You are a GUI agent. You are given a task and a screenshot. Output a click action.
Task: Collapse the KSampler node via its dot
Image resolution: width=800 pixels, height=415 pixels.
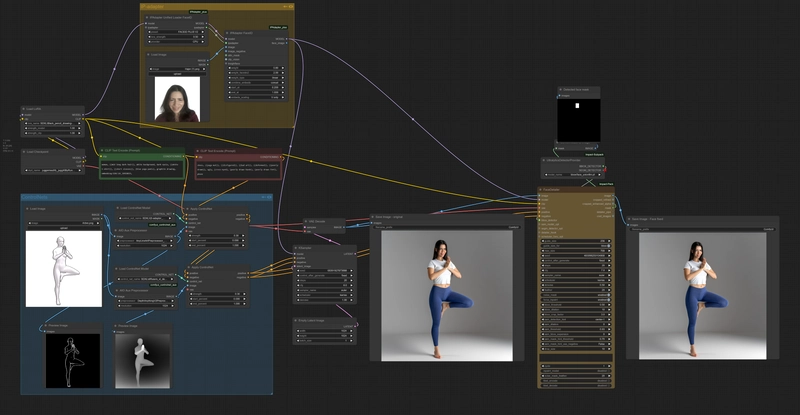click(296, 248)
